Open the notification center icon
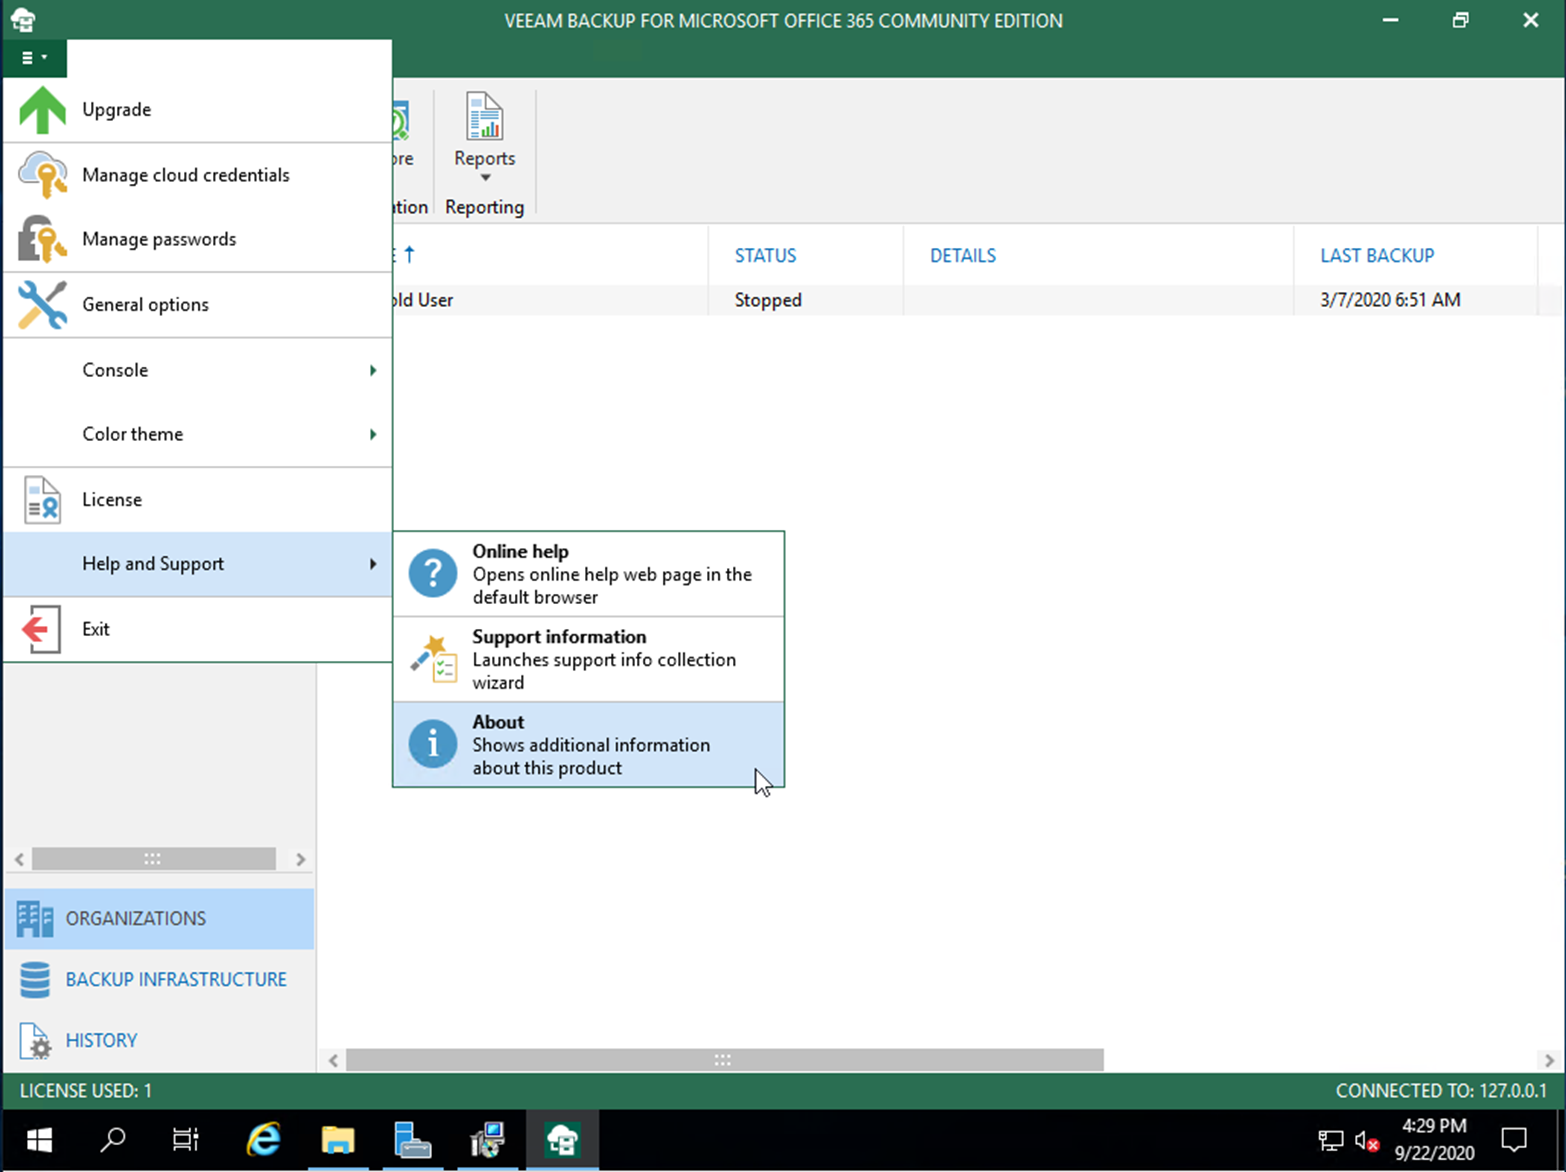This screenshot has width=1566, height=1172. 1514,1139
